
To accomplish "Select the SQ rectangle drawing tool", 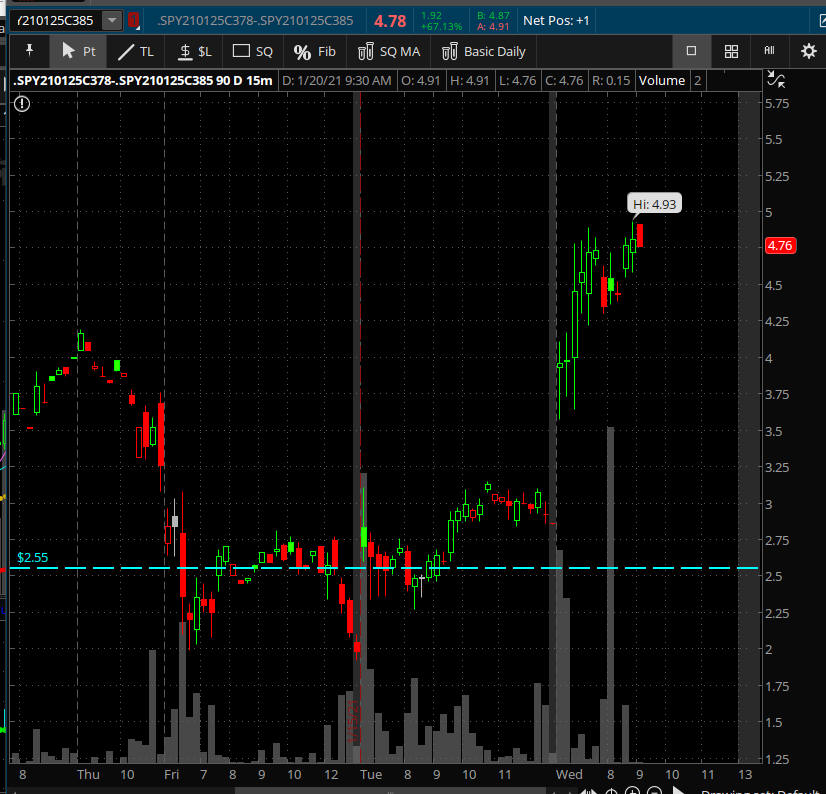I will pyautogui.click(x=252, y=51).
